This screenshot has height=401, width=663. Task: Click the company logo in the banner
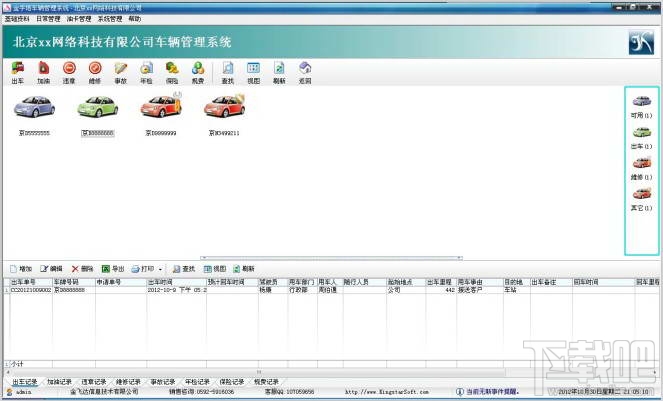click(x=641, y=42)
